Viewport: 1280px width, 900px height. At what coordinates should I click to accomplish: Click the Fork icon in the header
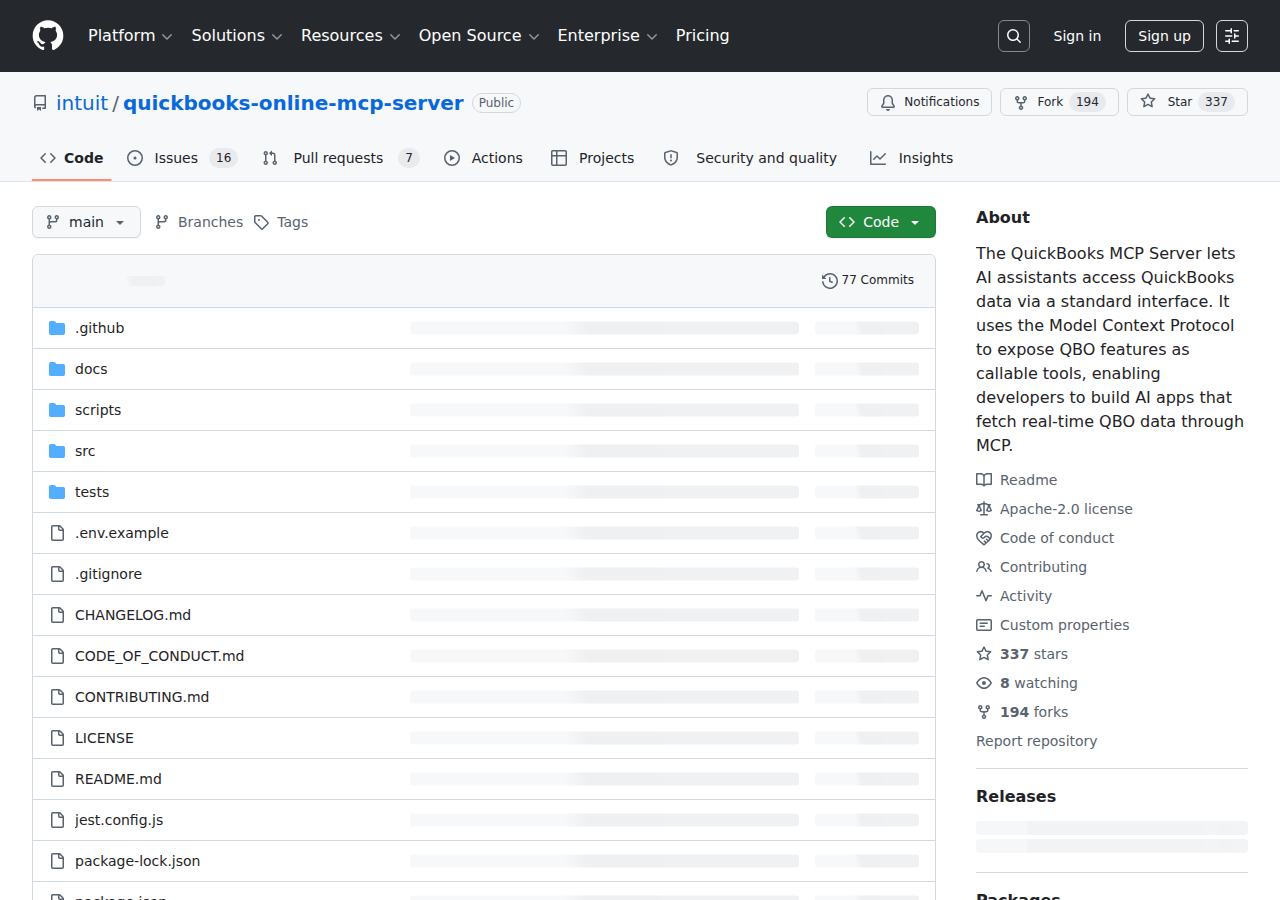(x=1021, y=102)
